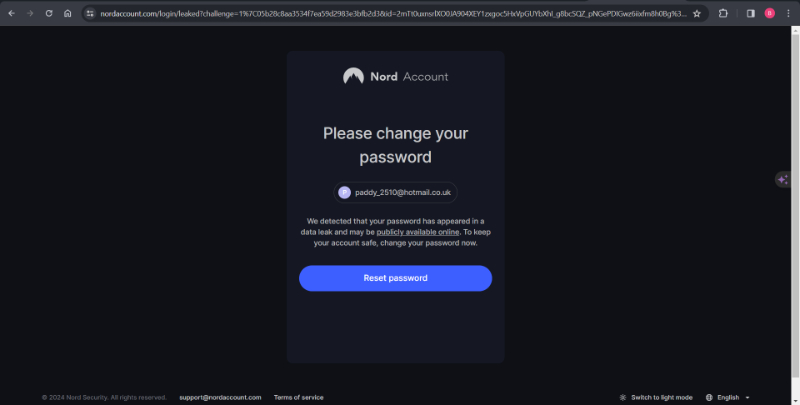The image size is (800, 405).
Task: Open the pink profile avatar
Action: (769, 13)
